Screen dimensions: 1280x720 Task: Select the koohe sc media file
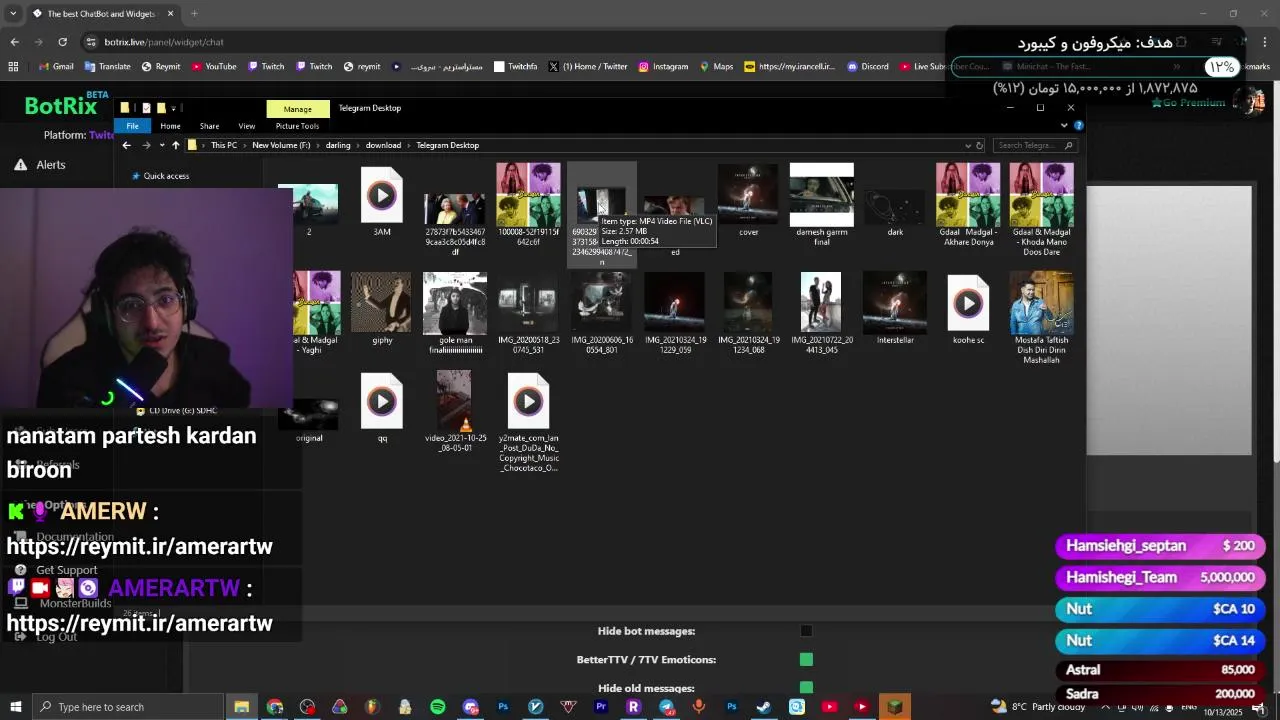[x=968, y=310]
